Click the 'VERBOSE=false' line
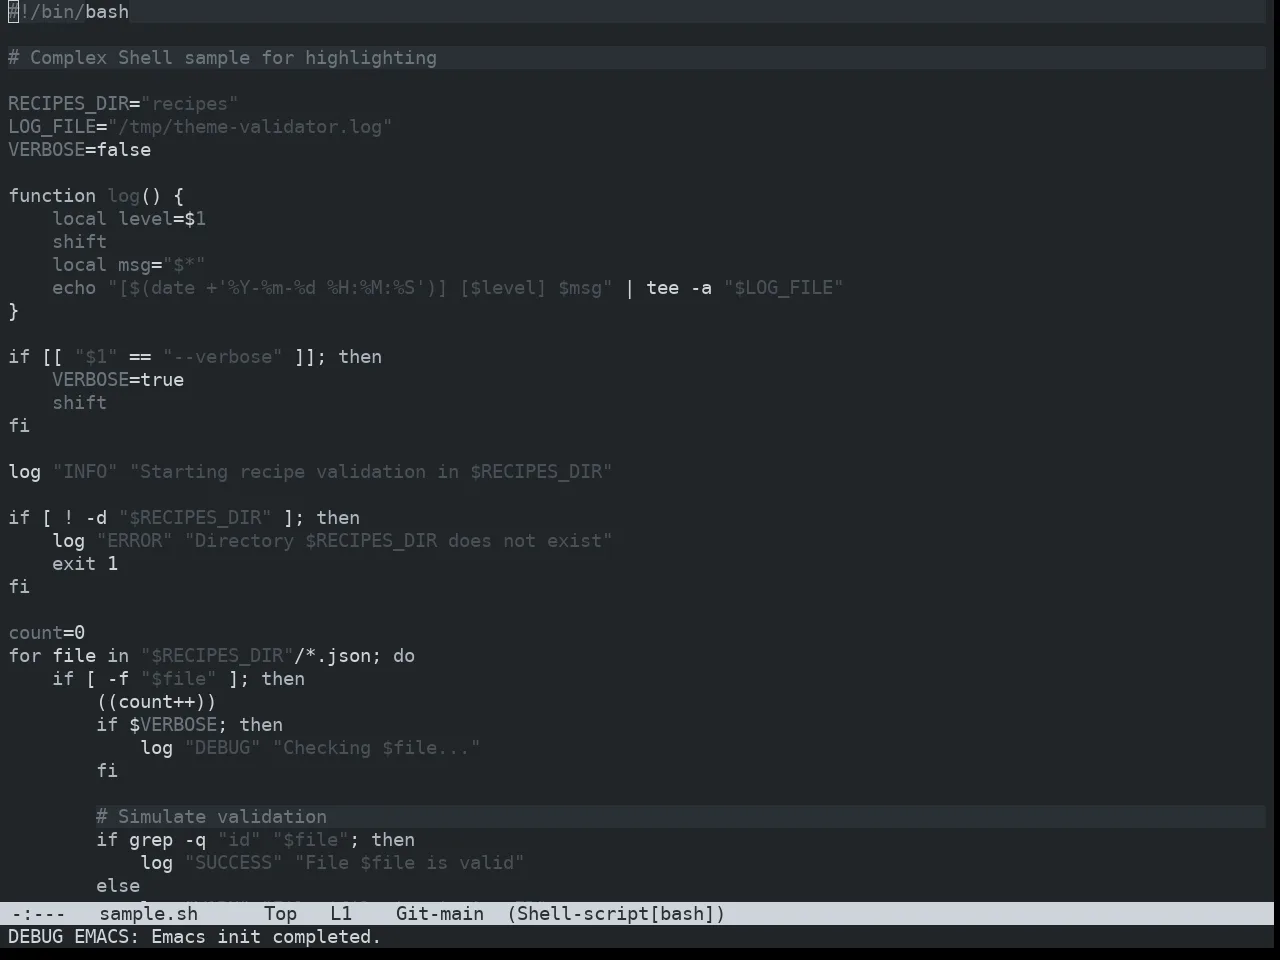 80,150
